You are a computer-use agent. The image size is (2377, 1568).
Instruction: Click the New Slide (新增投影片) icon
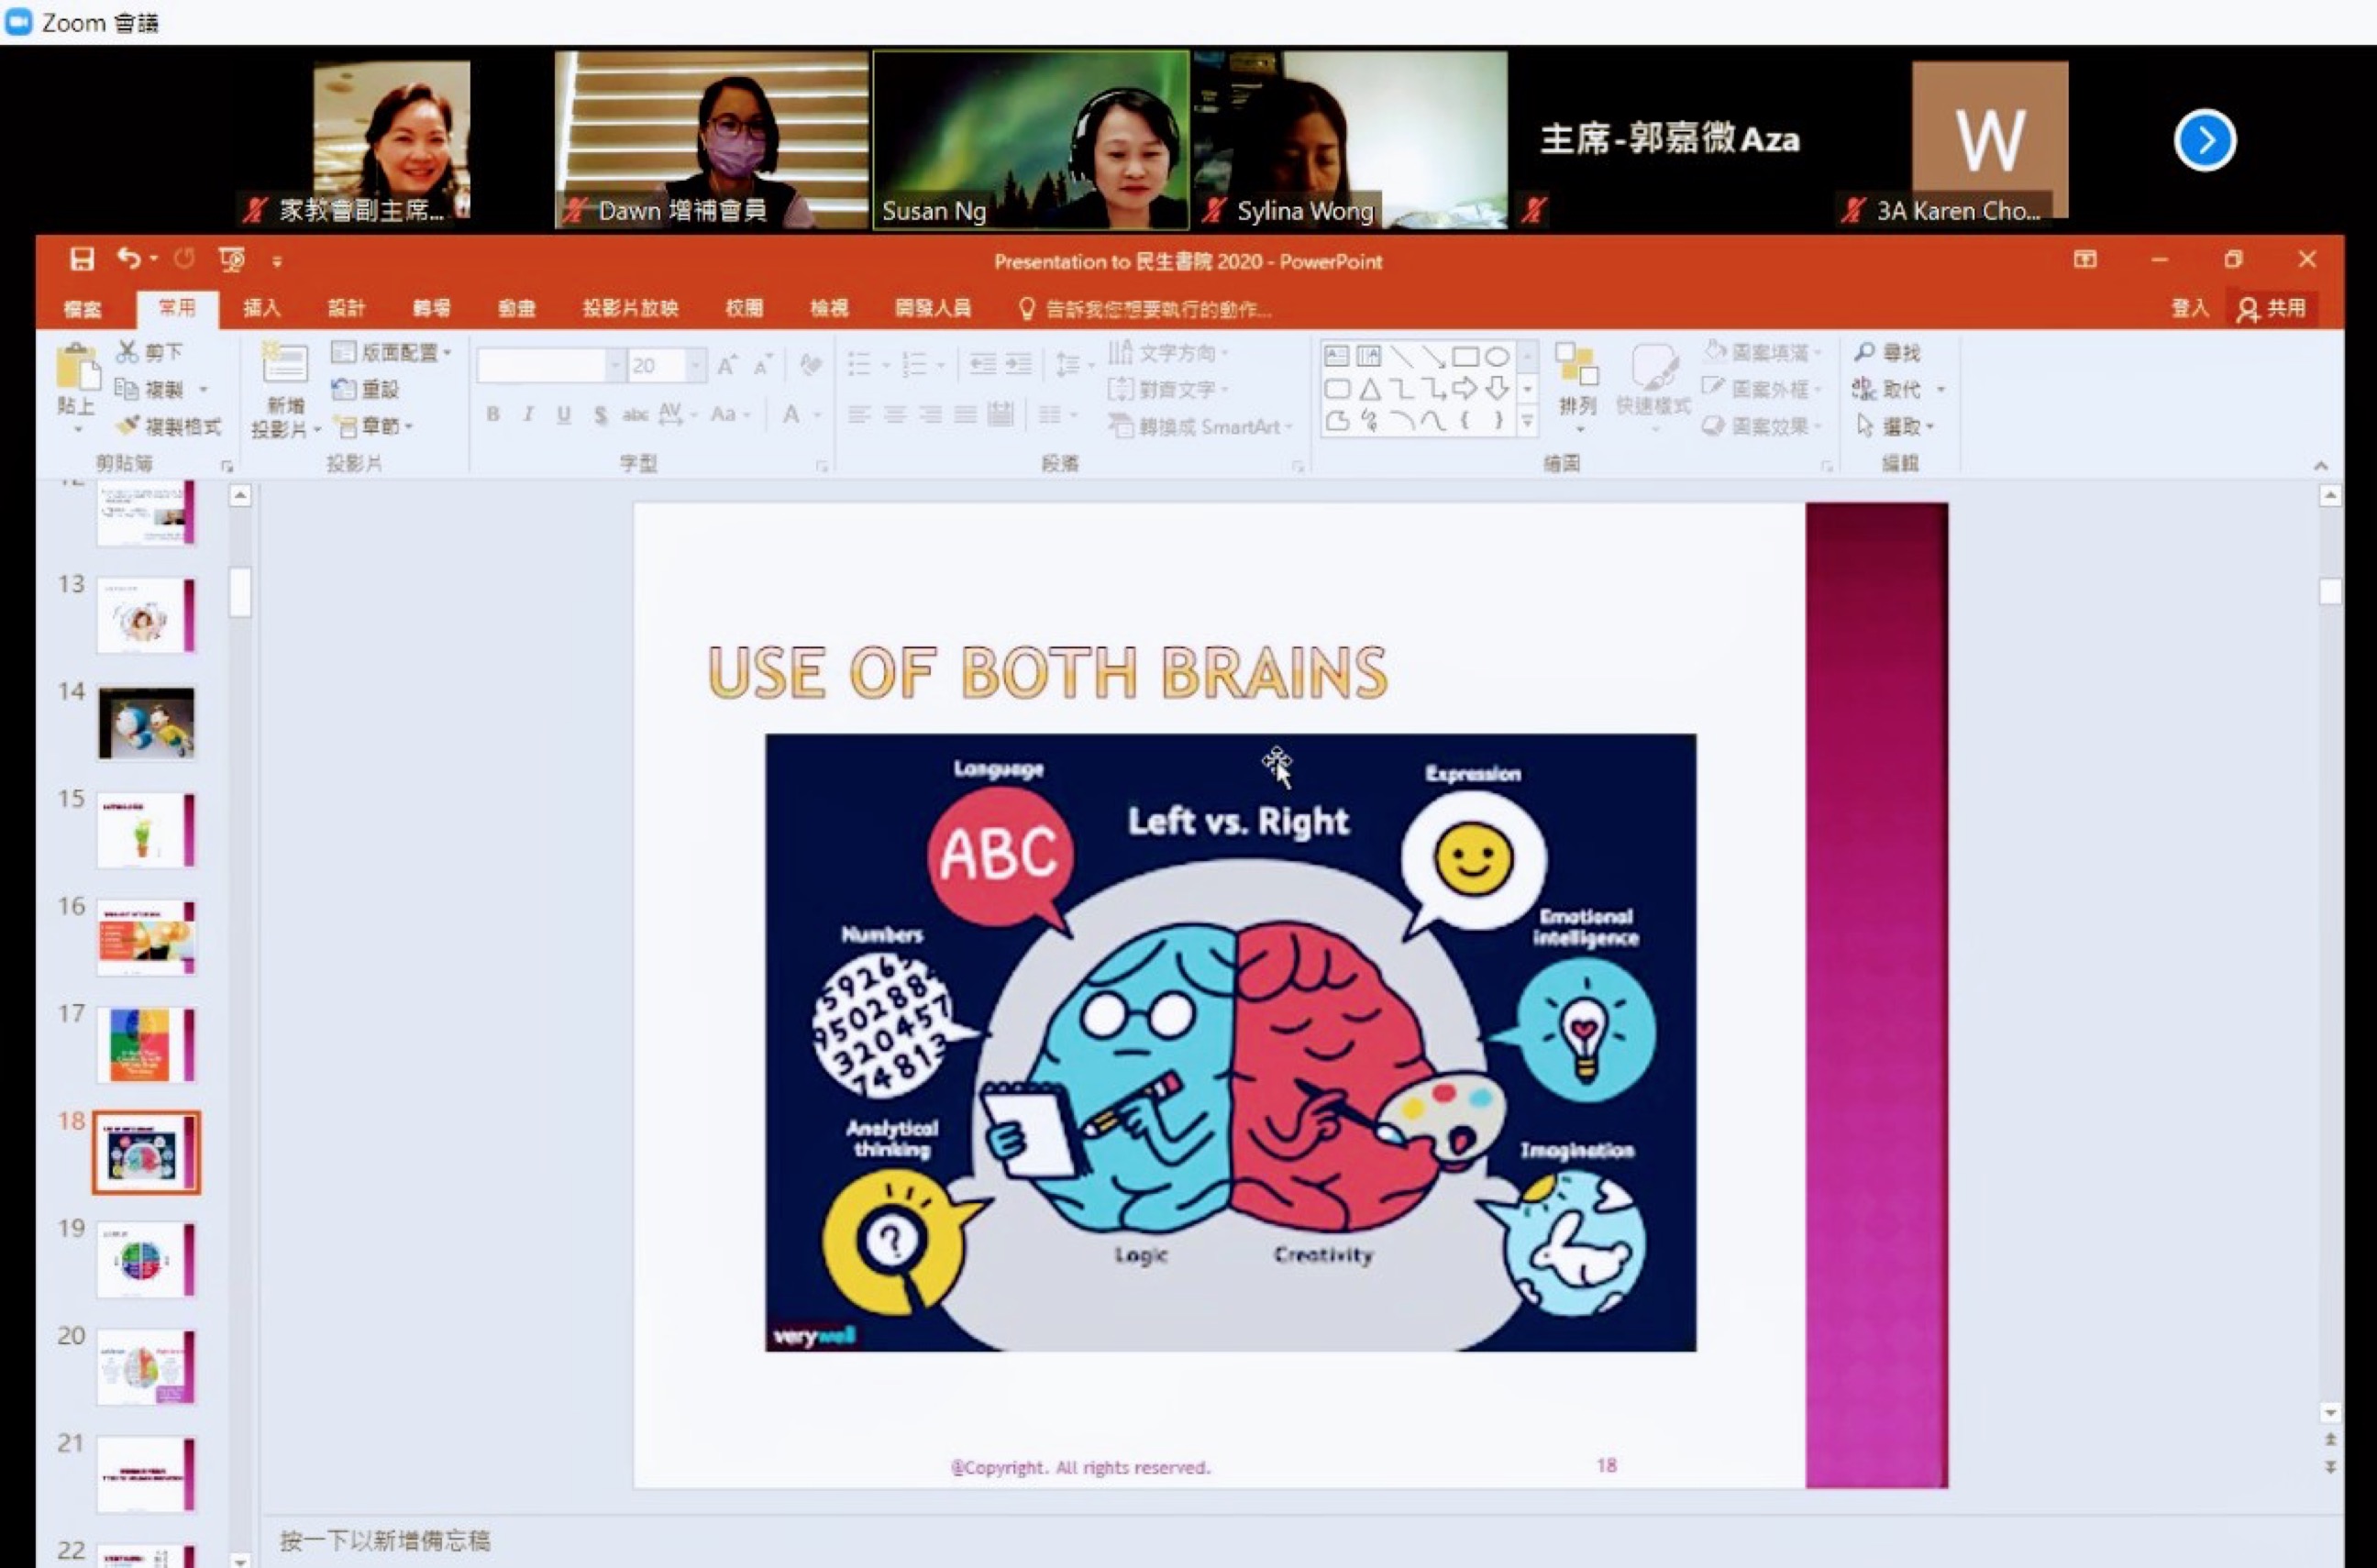tap(285, 363)
